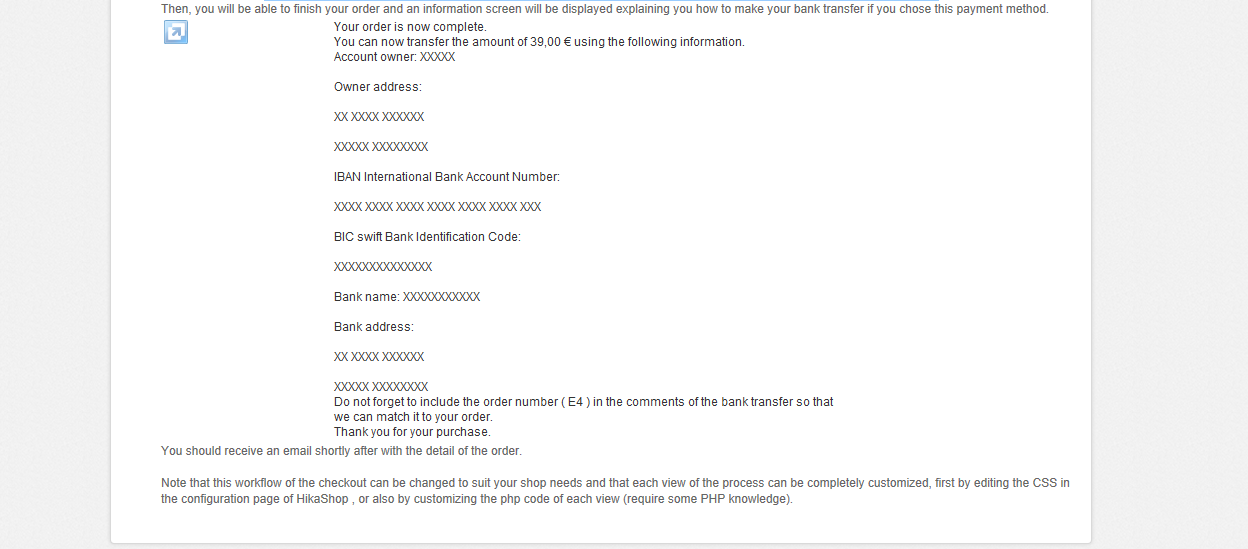Click the bank address line below 'Bank address:'
Viewport: 1248px width, 549px height.
(379, 357)
